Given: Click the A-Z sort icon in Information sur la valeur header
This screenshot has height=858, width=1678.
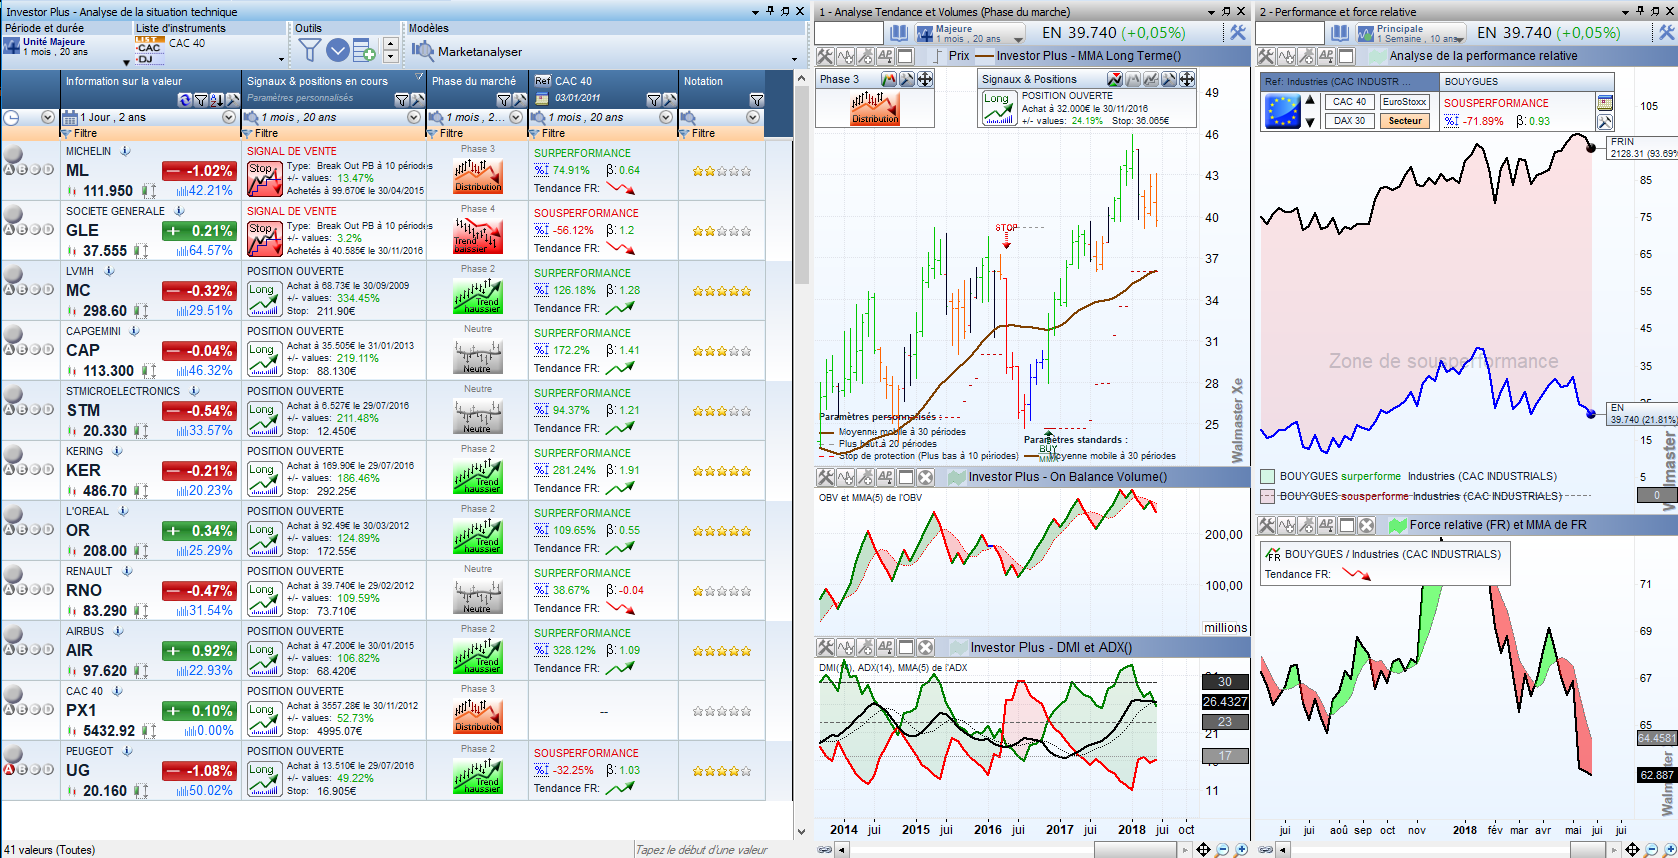Looking at the screenshot, I should (217, 100).
